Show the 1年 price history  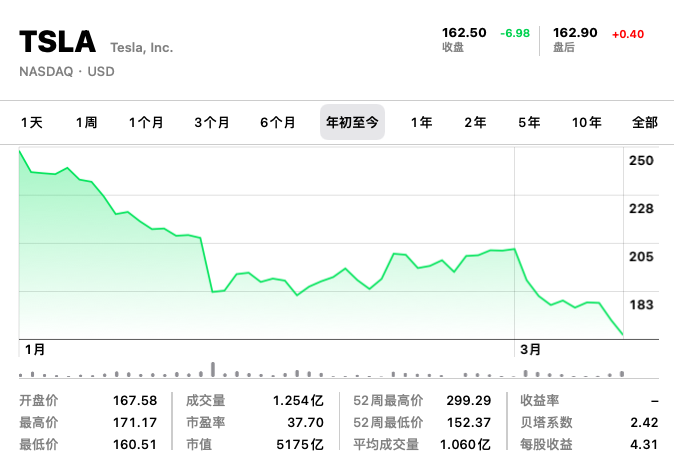point(421,123)
